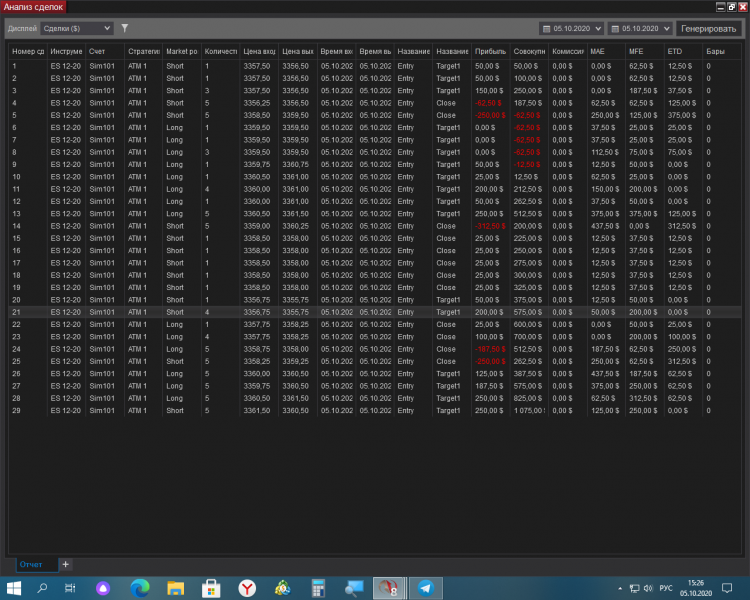Open taskbar search magnifier

coord(42,588)
